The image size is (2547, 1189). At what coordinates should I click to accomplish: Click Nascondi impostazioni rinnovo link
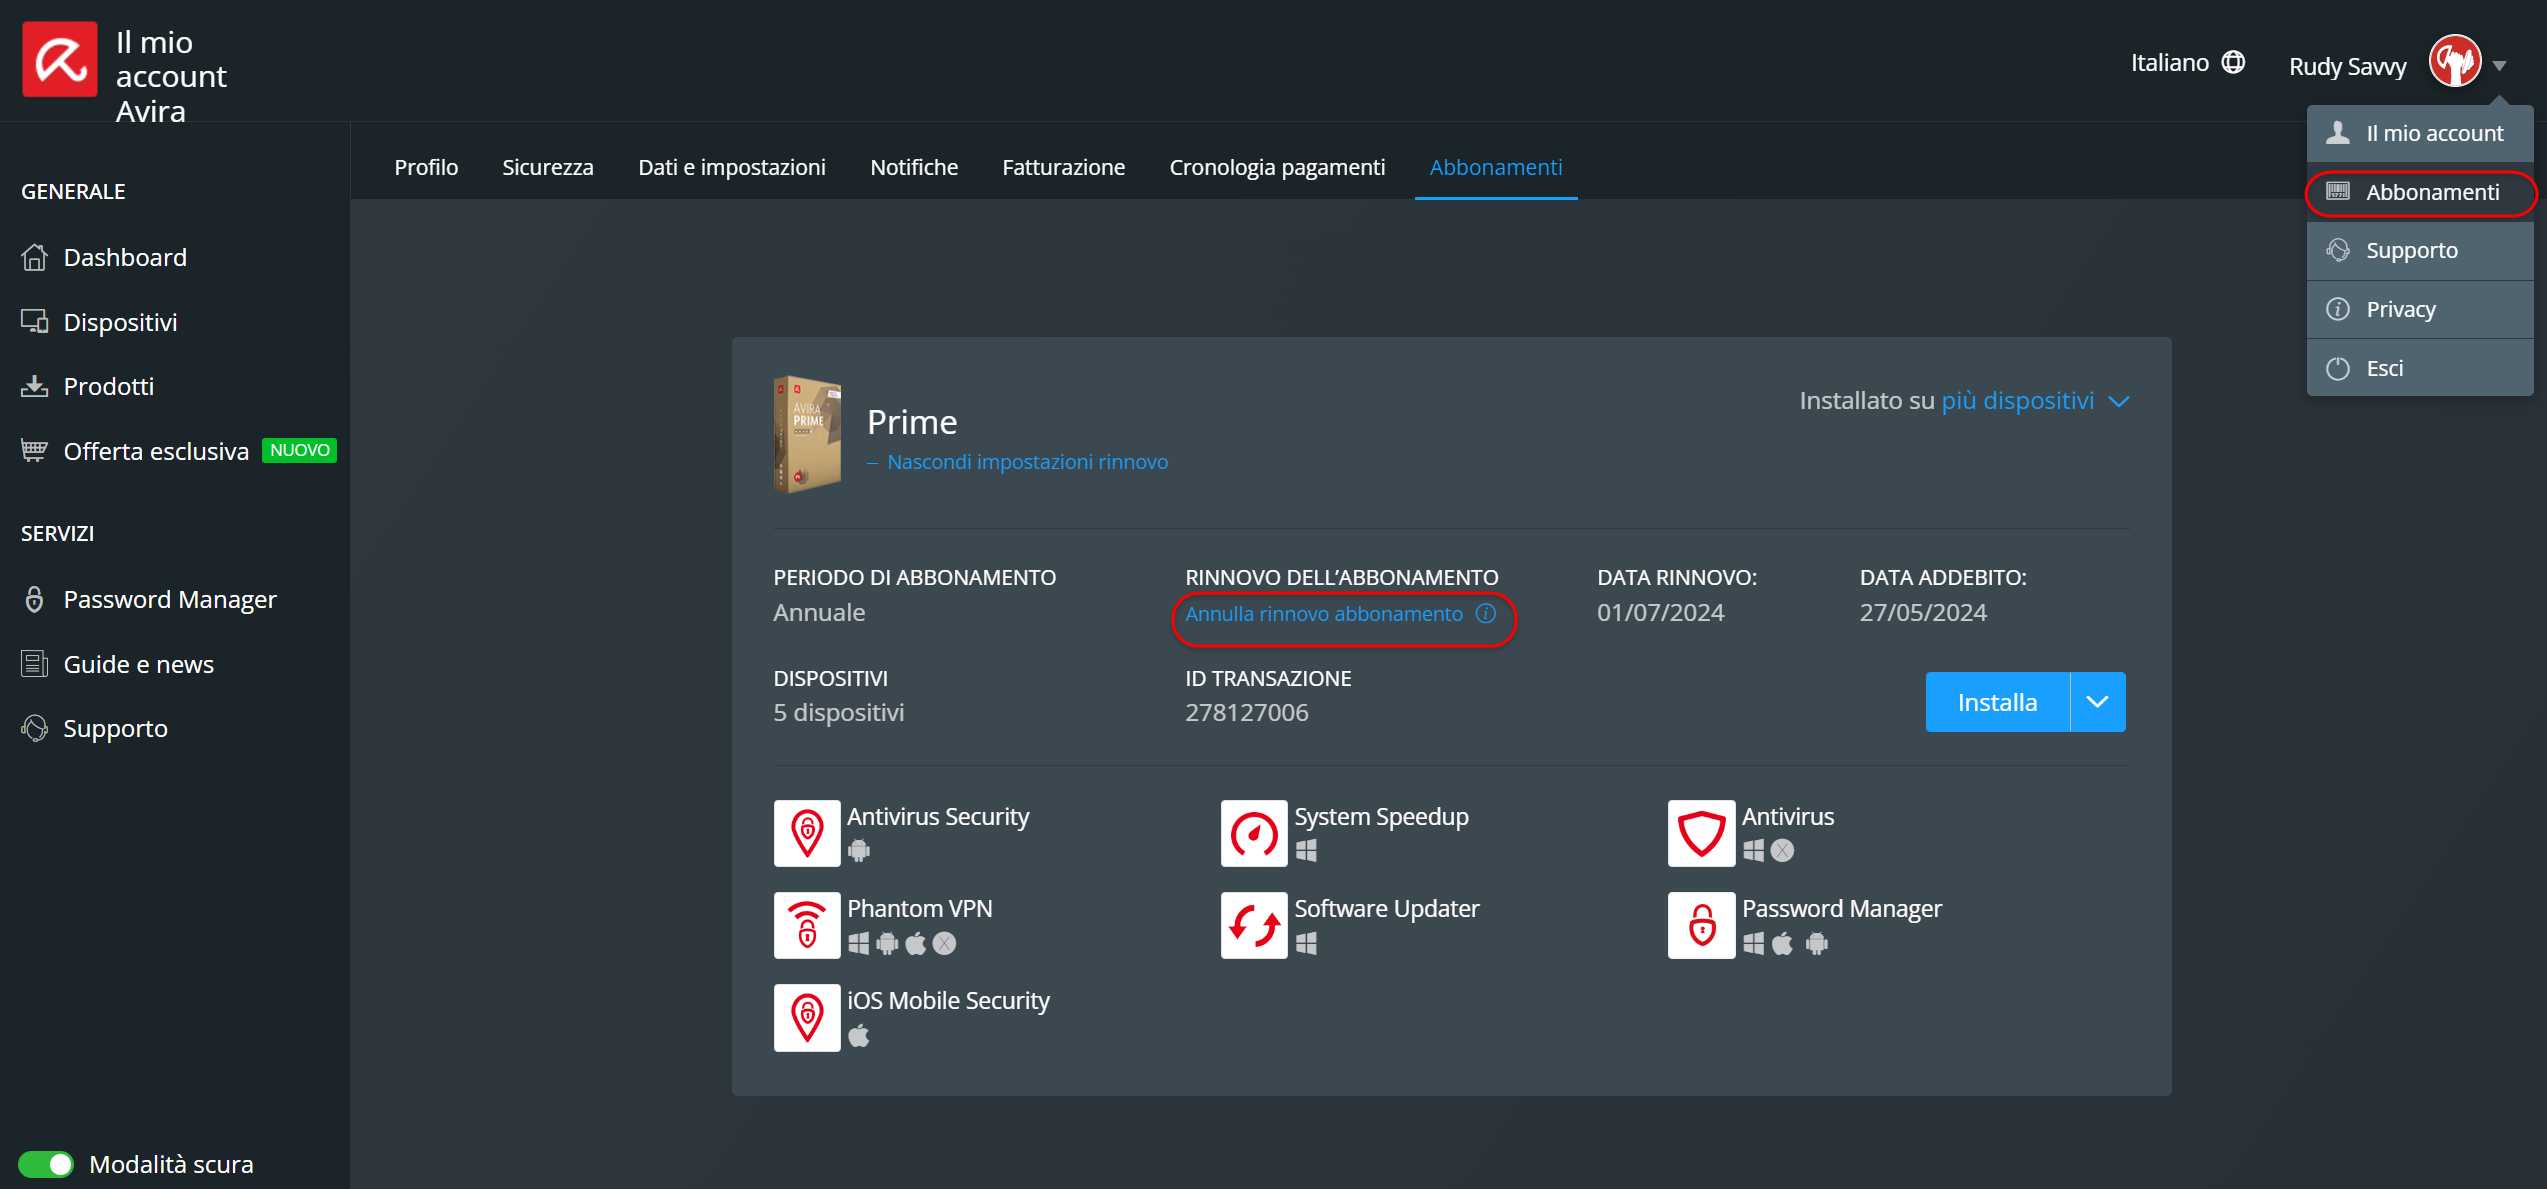pyautogui.click(x=1027, y=462)
